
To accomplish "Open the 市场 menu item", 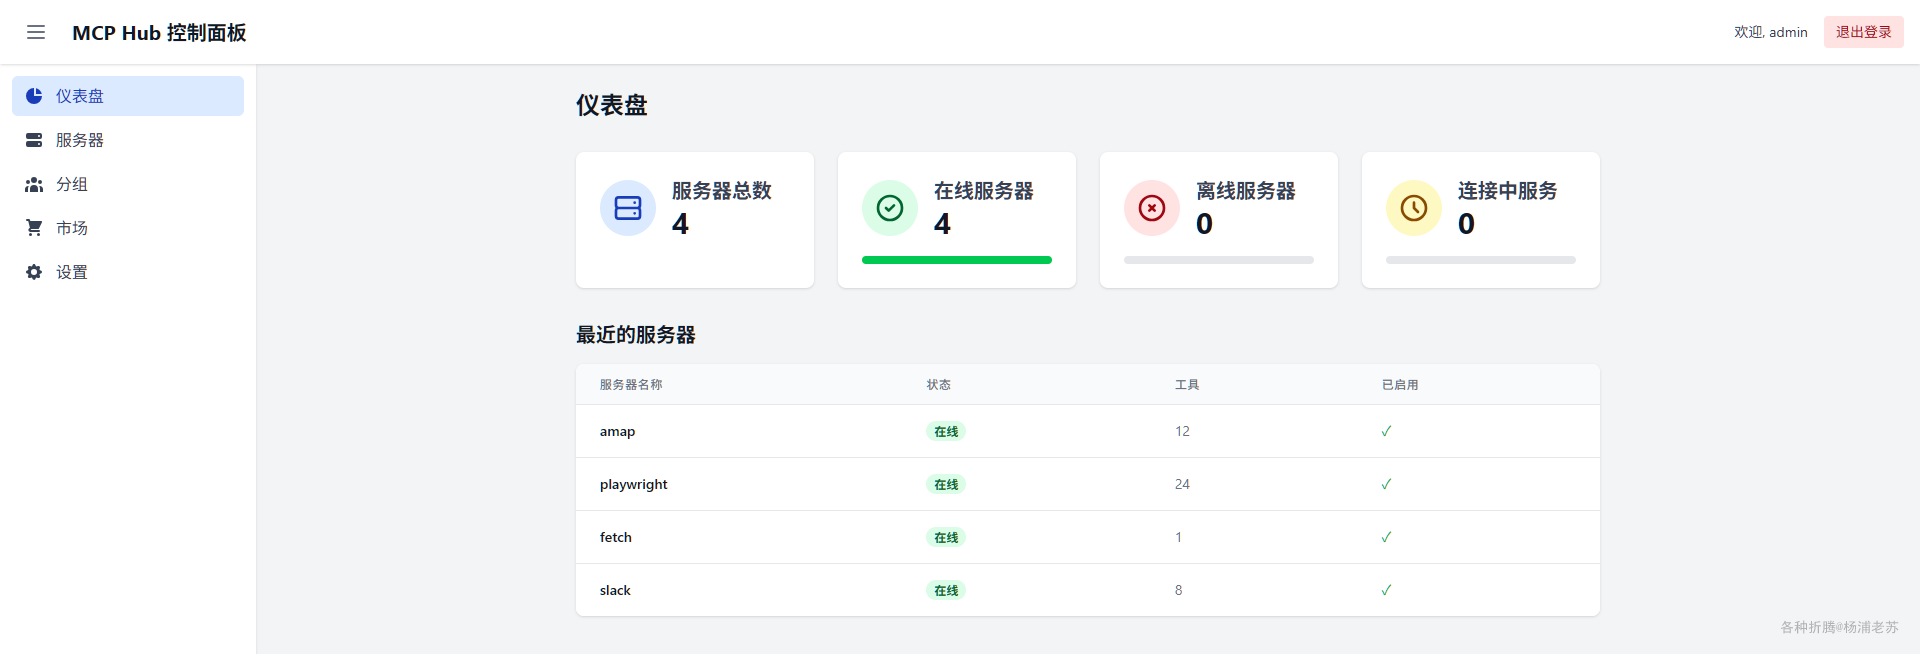I will point(128,228).
